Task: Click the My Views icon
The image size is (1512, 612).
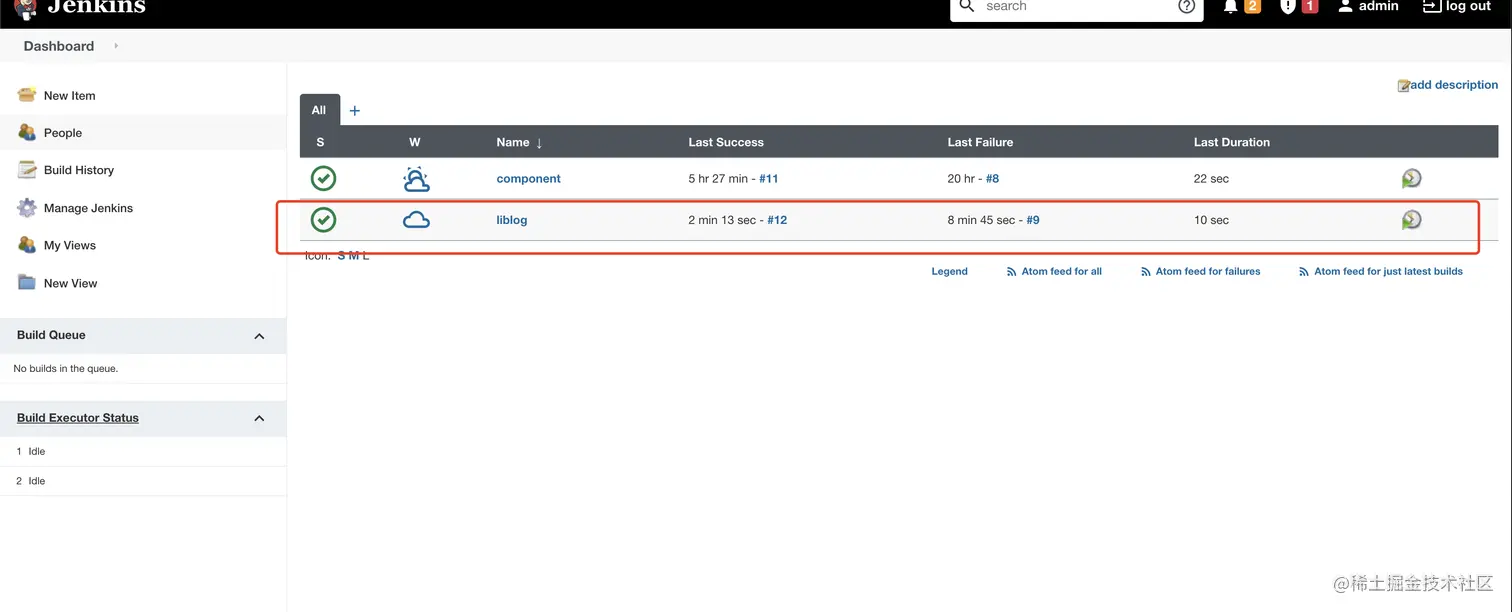Action: pyautogui.click(x=27, y=245)
